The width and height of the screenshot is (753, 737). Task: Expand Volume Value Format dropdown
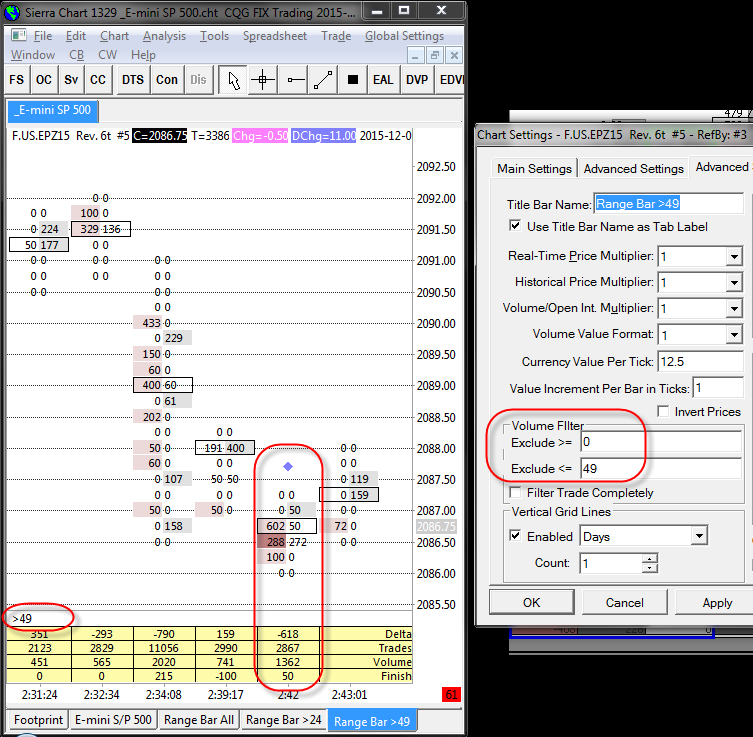(x=734, y=335)
